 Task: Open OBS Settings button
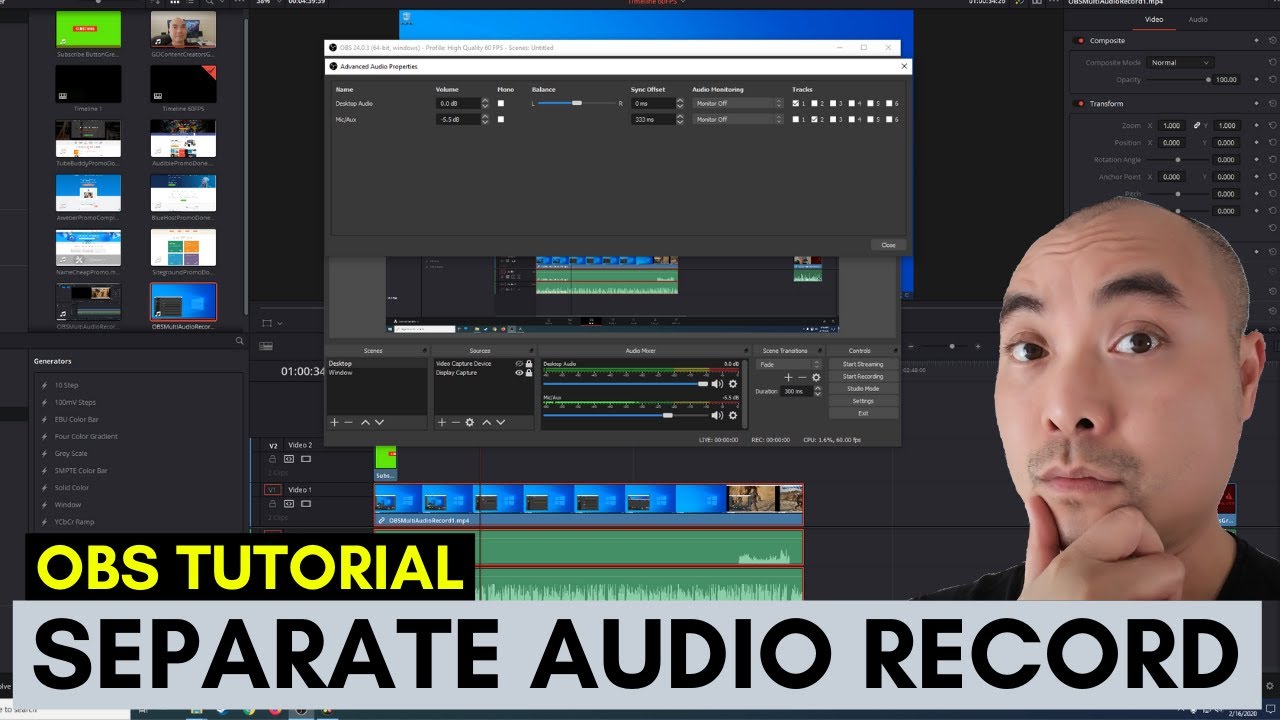pos(863,401)
